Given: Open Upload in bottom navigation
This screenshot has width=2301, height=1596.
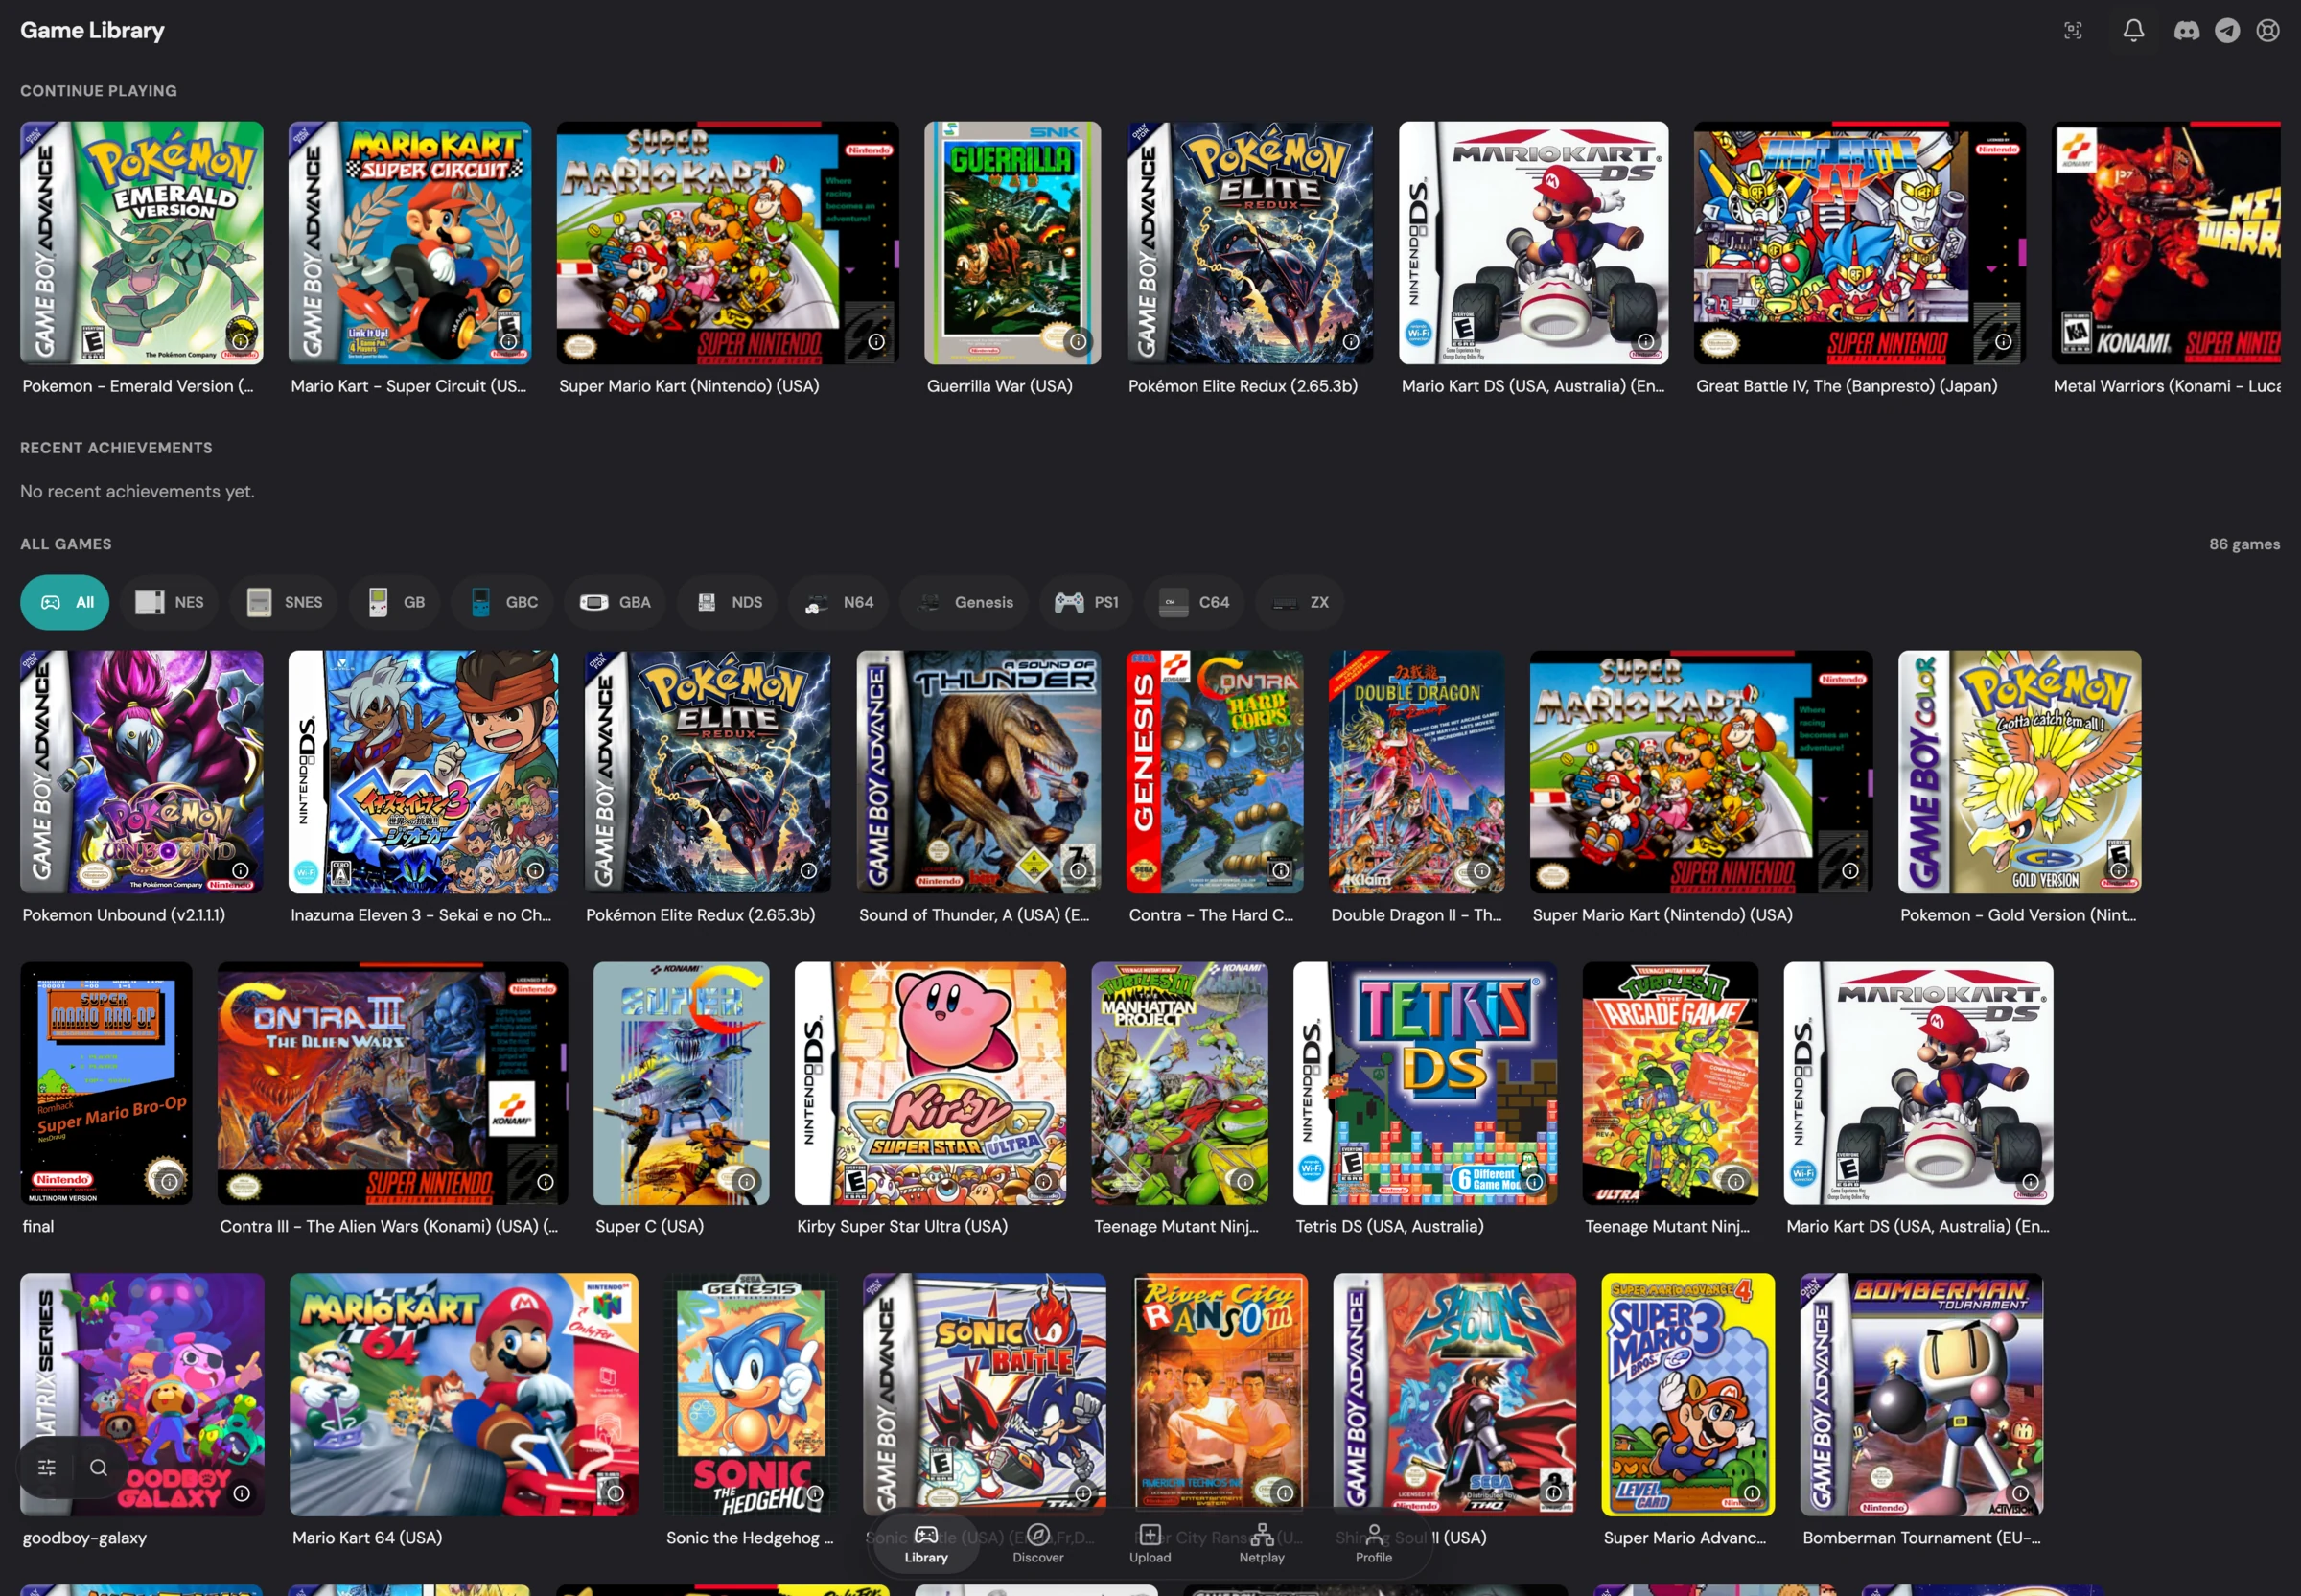Looking at the screenshot, I should (x=1150, y=1544).
